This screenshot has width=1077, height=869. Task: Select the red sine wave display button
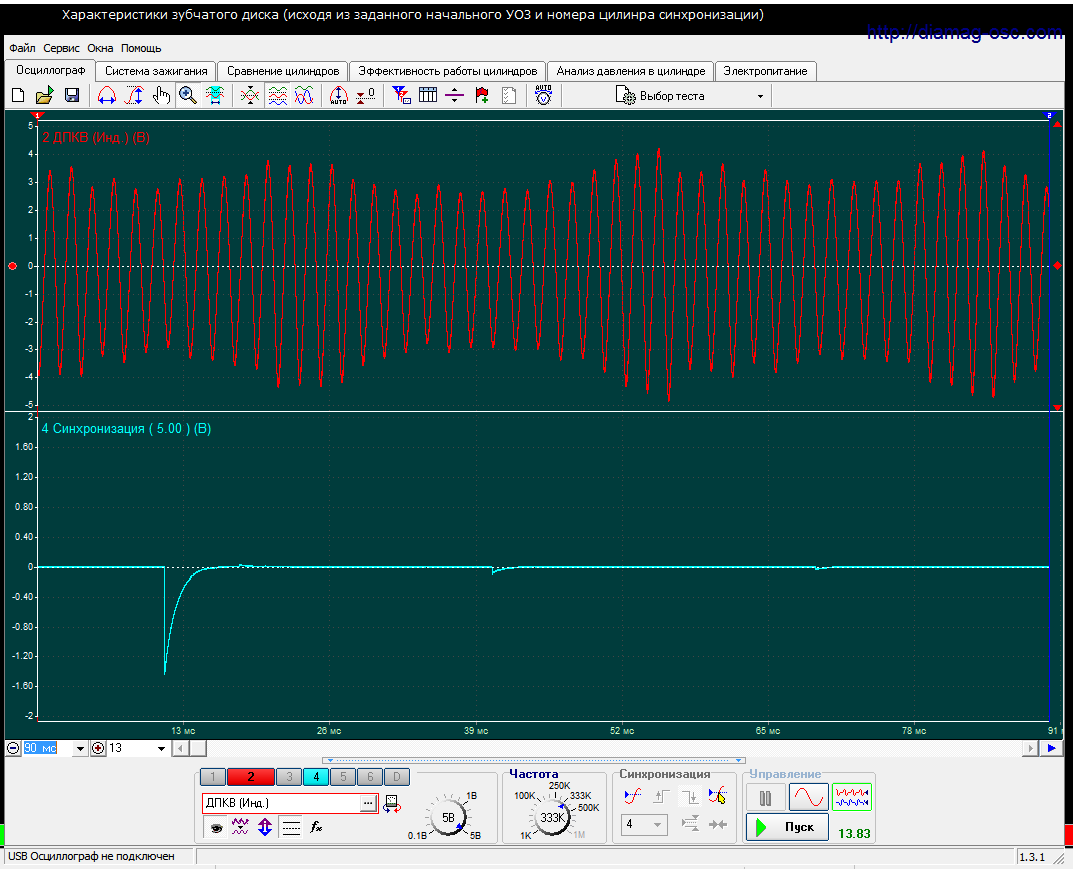pos(808,798)
